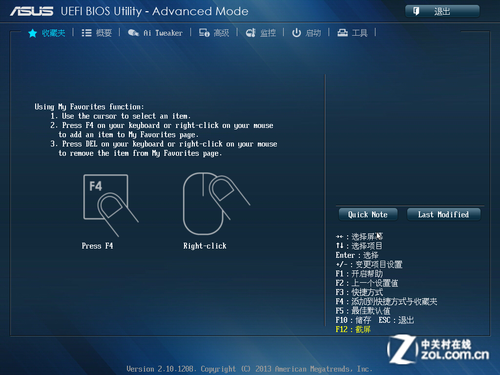The width and height of the screenshot is (500, 375).
Task: Switch to the 概要 main tab
Action: click(97, 33)
